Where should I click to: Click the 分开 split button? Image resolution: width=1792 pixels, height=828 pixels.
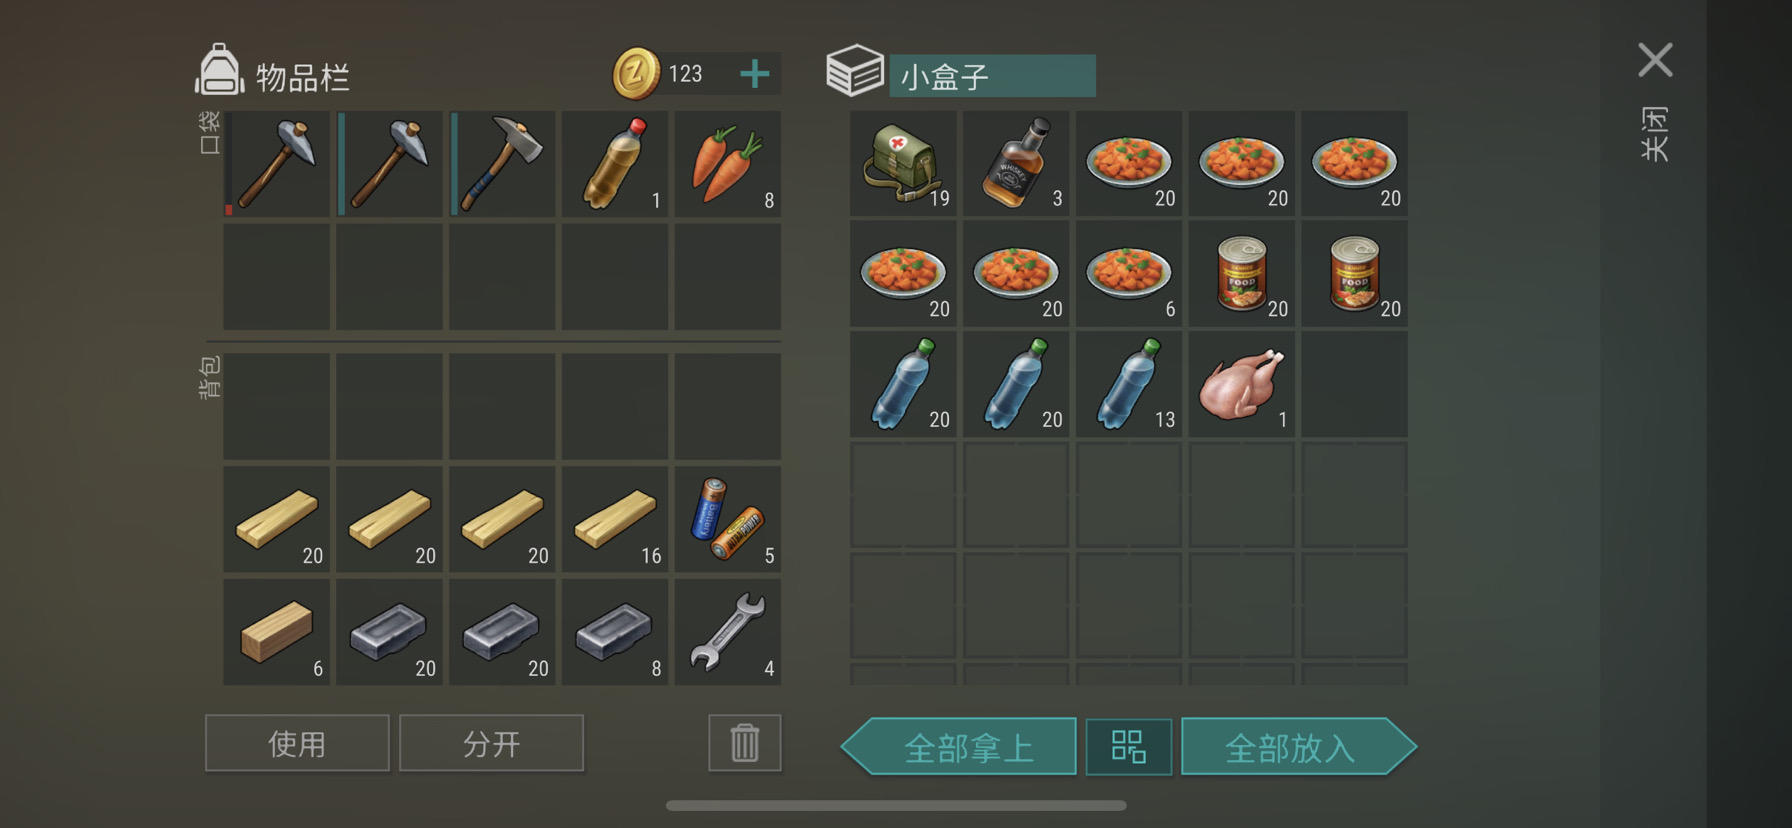[491, 743]
